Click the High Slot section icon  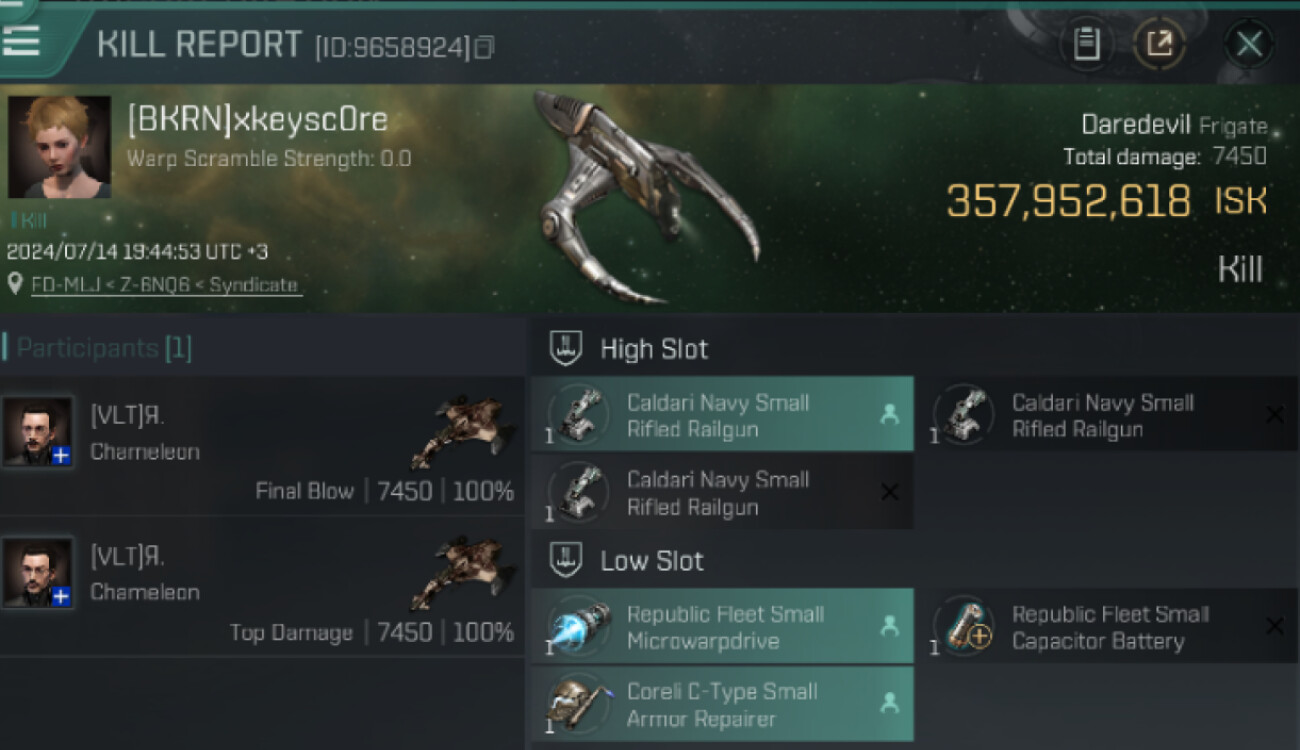(566, 348)
